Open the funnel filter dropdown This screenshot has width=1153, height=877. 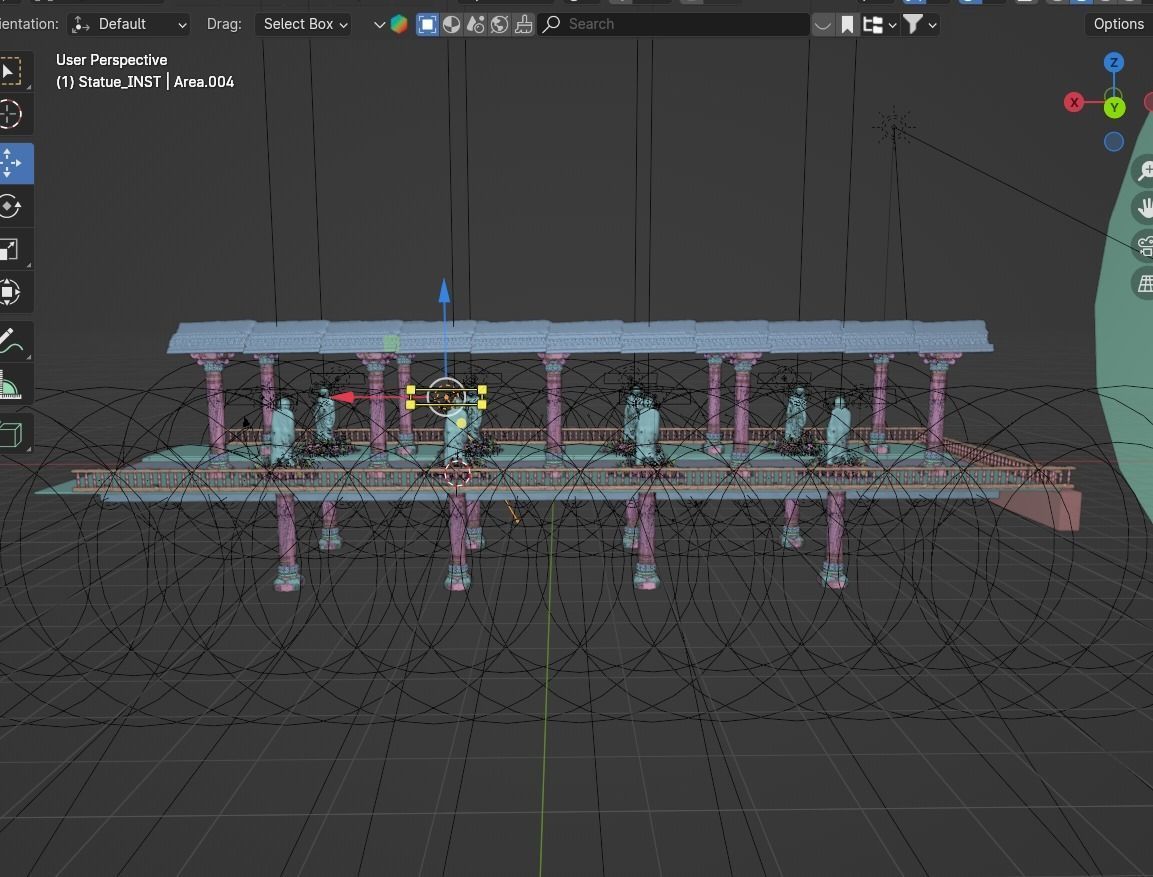click(x=920, y=24)
